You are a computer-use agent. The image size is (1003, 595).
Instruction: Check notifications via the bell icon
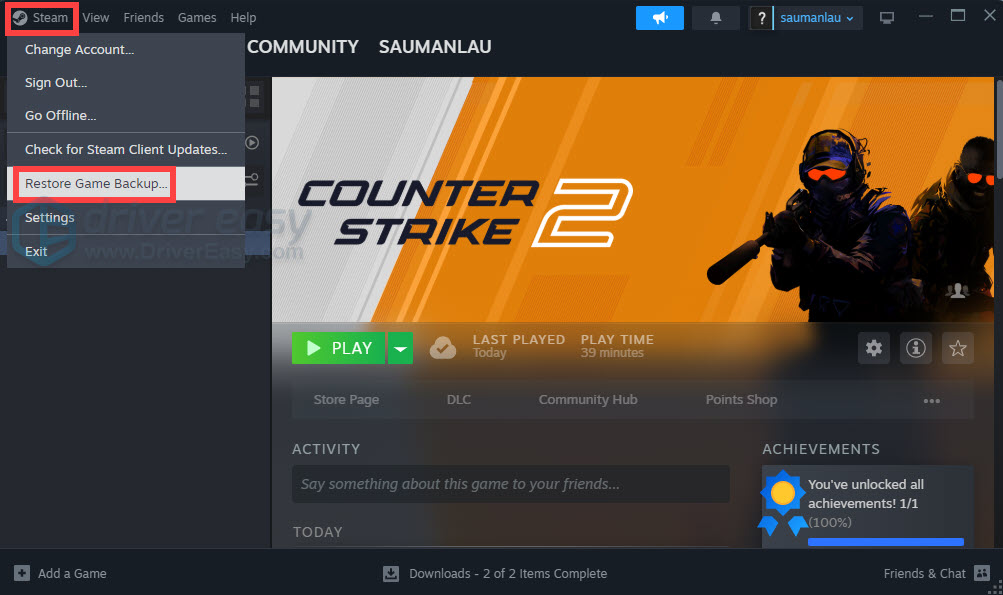[x=715, y=17]
